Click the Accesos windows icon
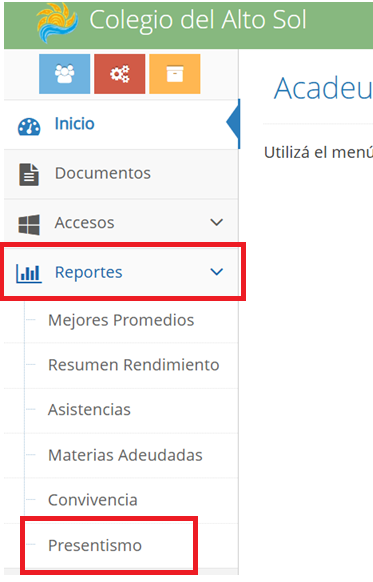 pos(29,224)
